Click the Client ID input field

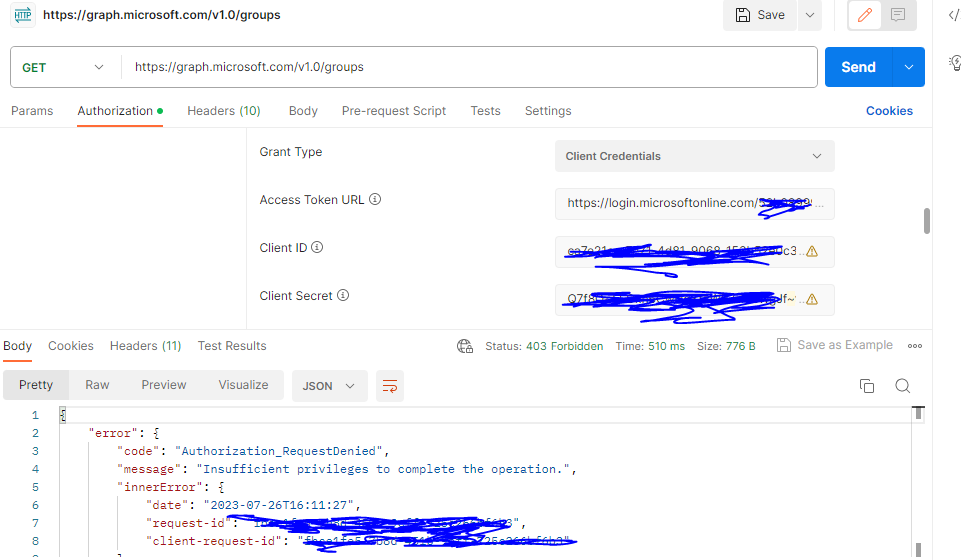tap(694, 251)
